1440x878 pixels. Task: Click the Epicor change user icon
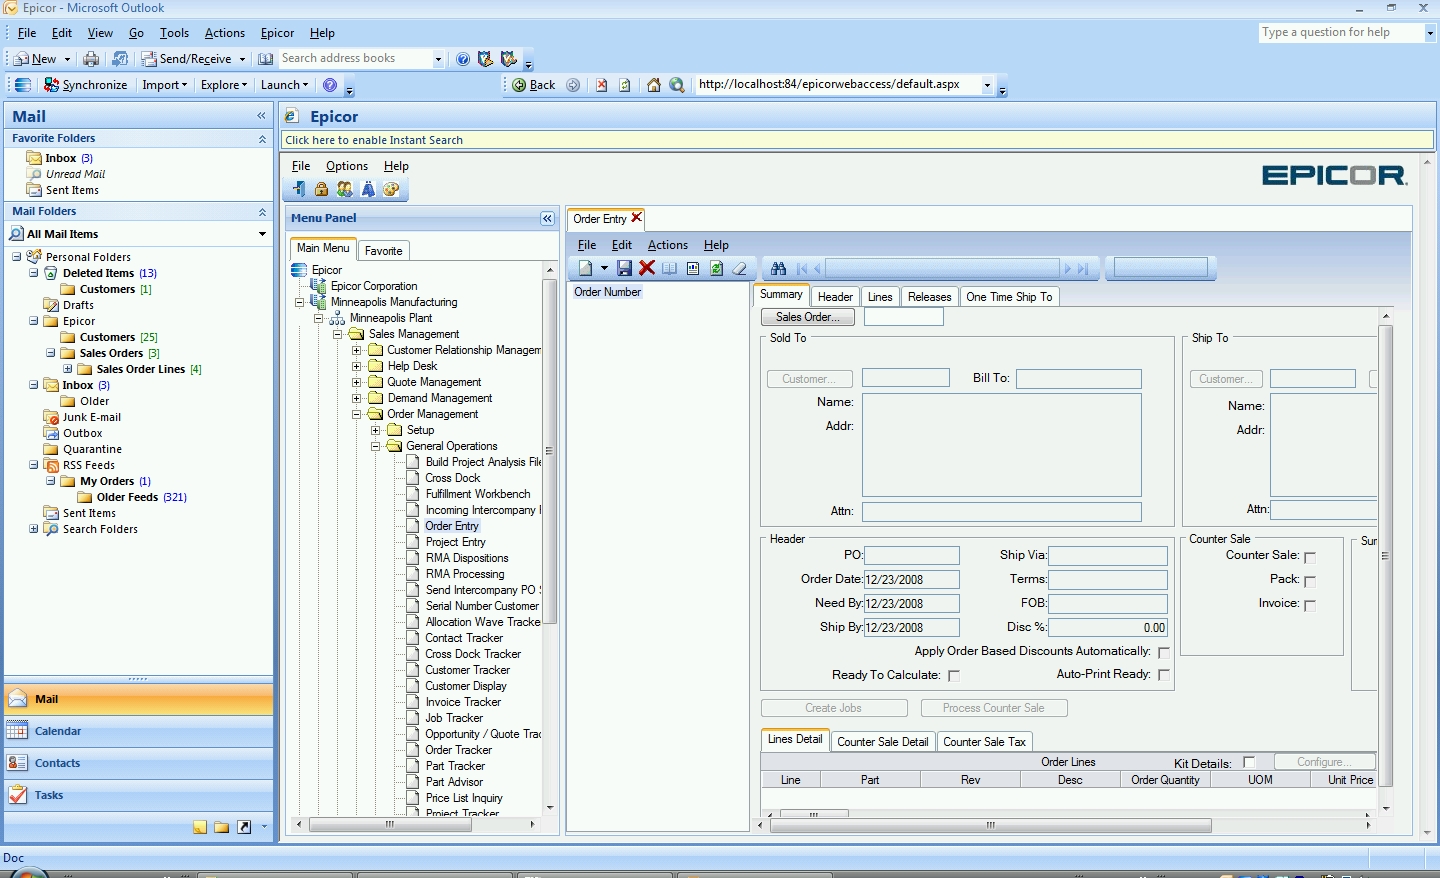[345, 189]
